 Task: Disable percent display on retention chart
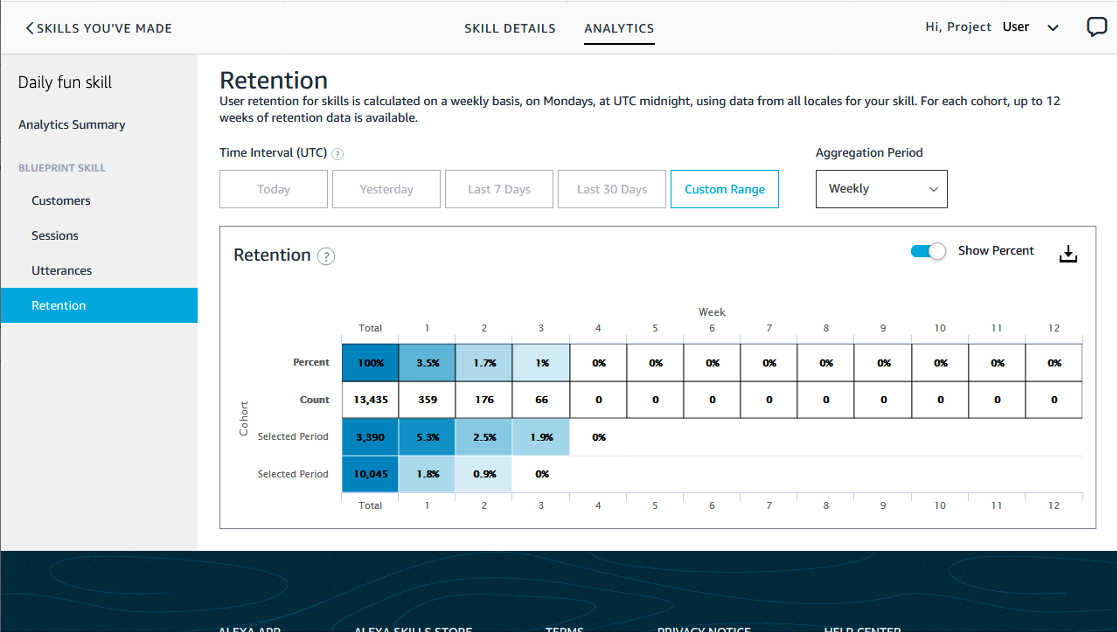(928, 251)
